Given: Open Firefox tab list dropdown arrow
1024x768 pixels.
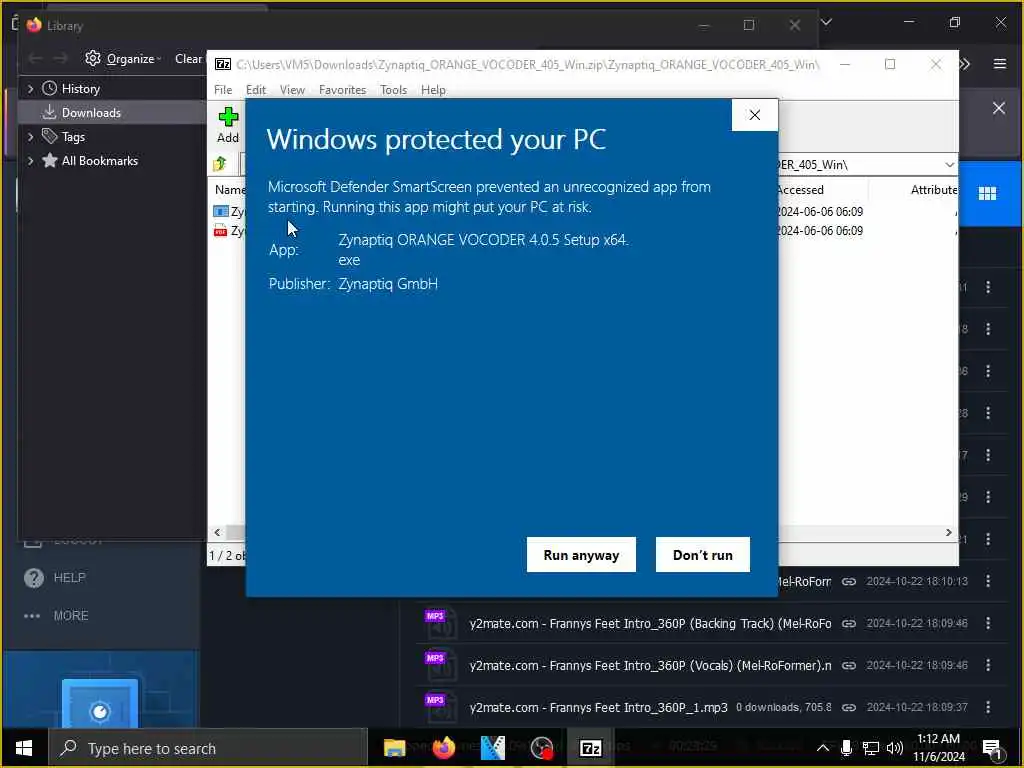Looking at the screenshot, I should (826, 22).
